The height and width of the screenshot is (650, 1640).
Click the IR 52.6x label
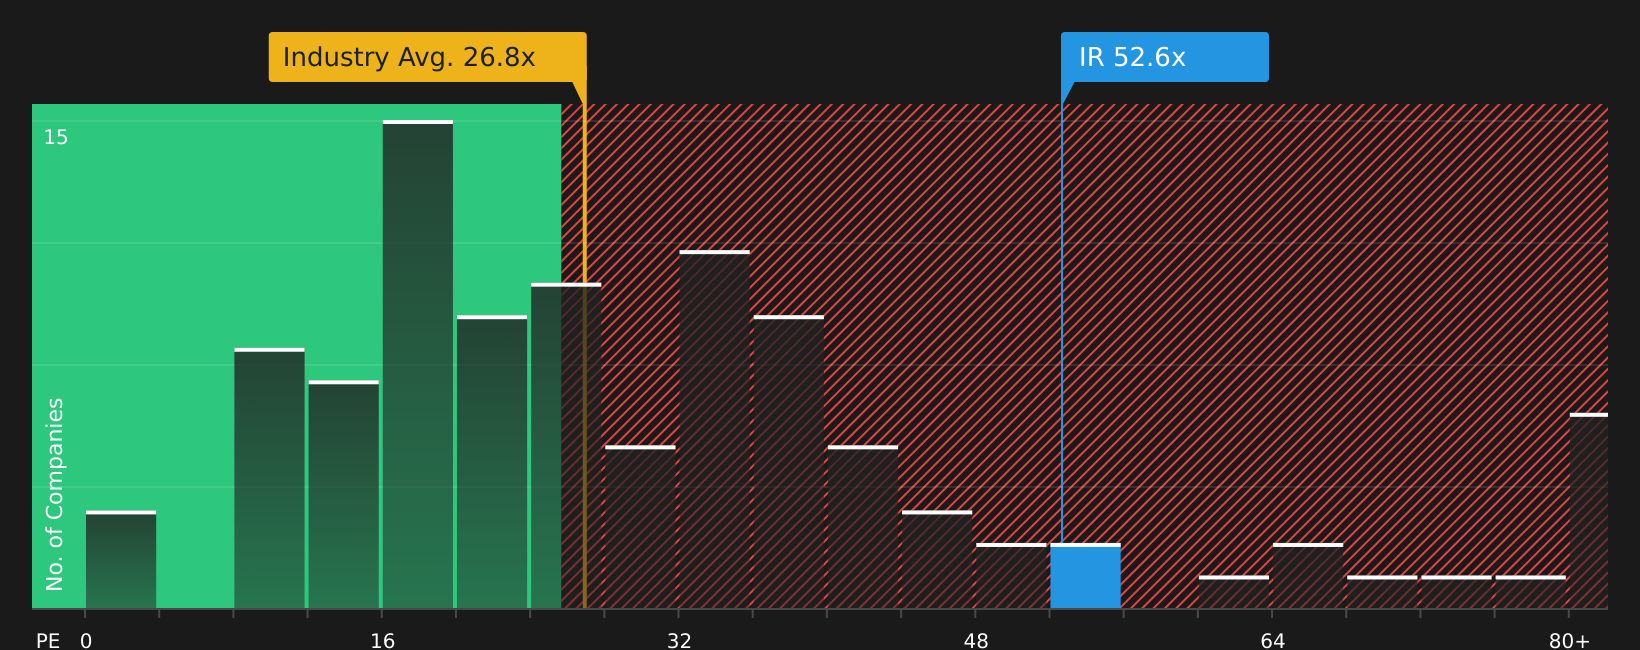click(x=1165, y=57)
